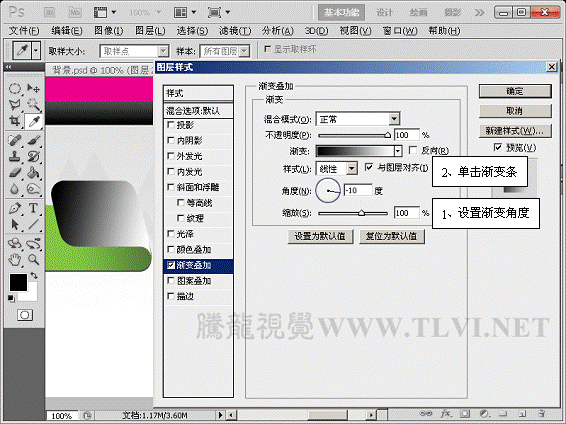
Task: Swap foreground and background colors
Action: tap(34, 276)
